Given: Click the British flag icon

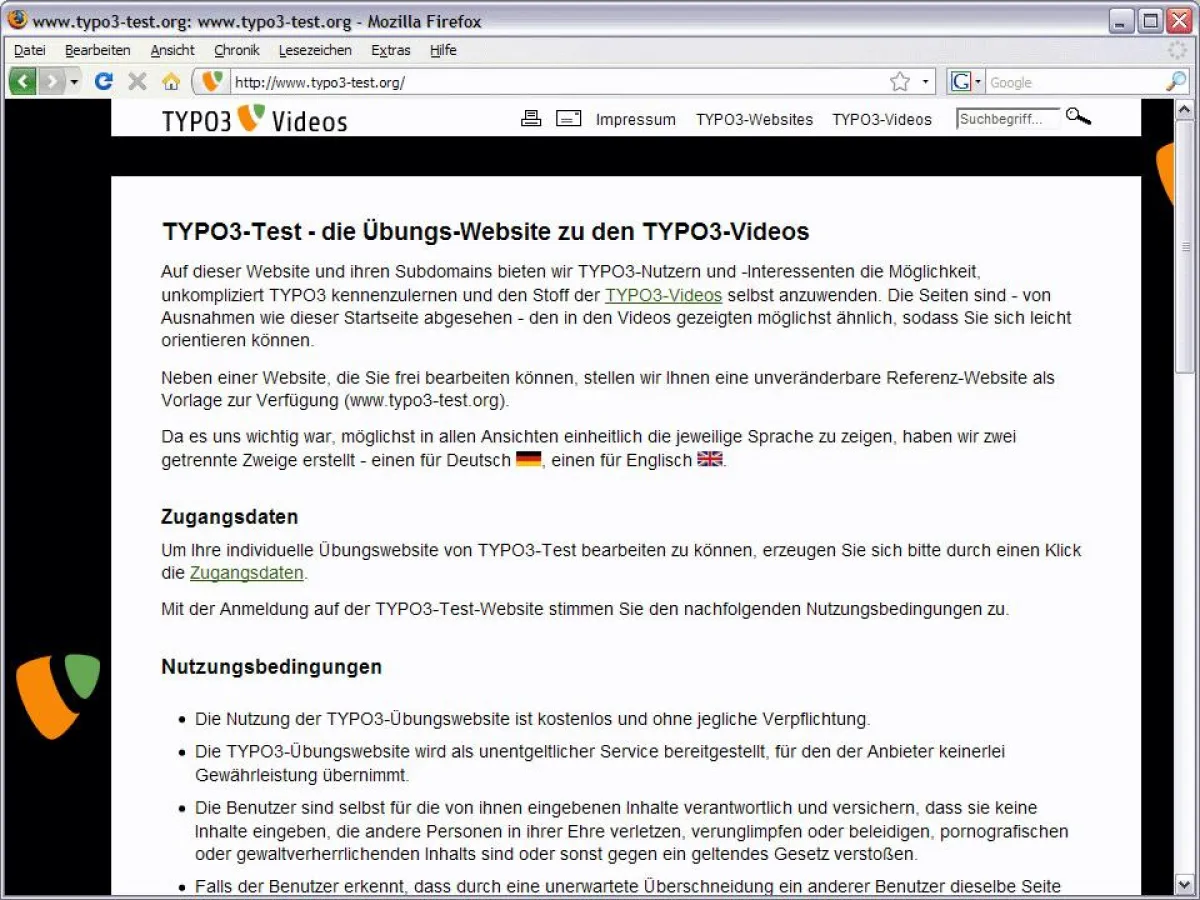Looking at the screenshot, I should (709, 459).
